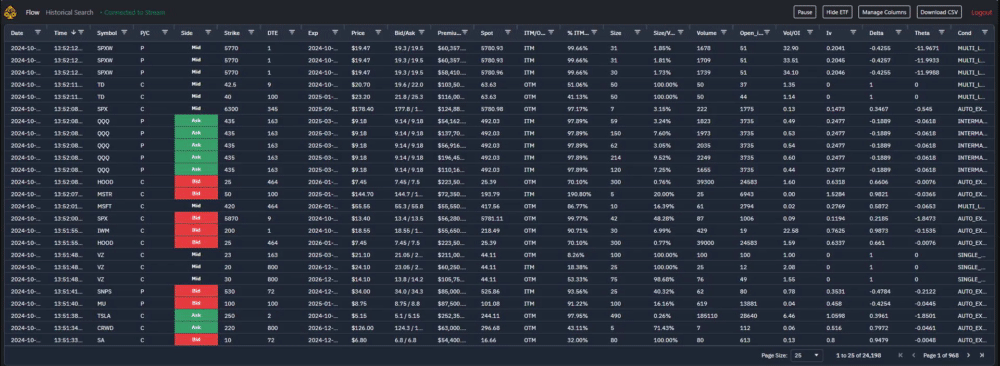The width and height of the screenshot is (1000, 366).
Task: Click the Time column sort arrow
Action: click(x=73, y=32)
